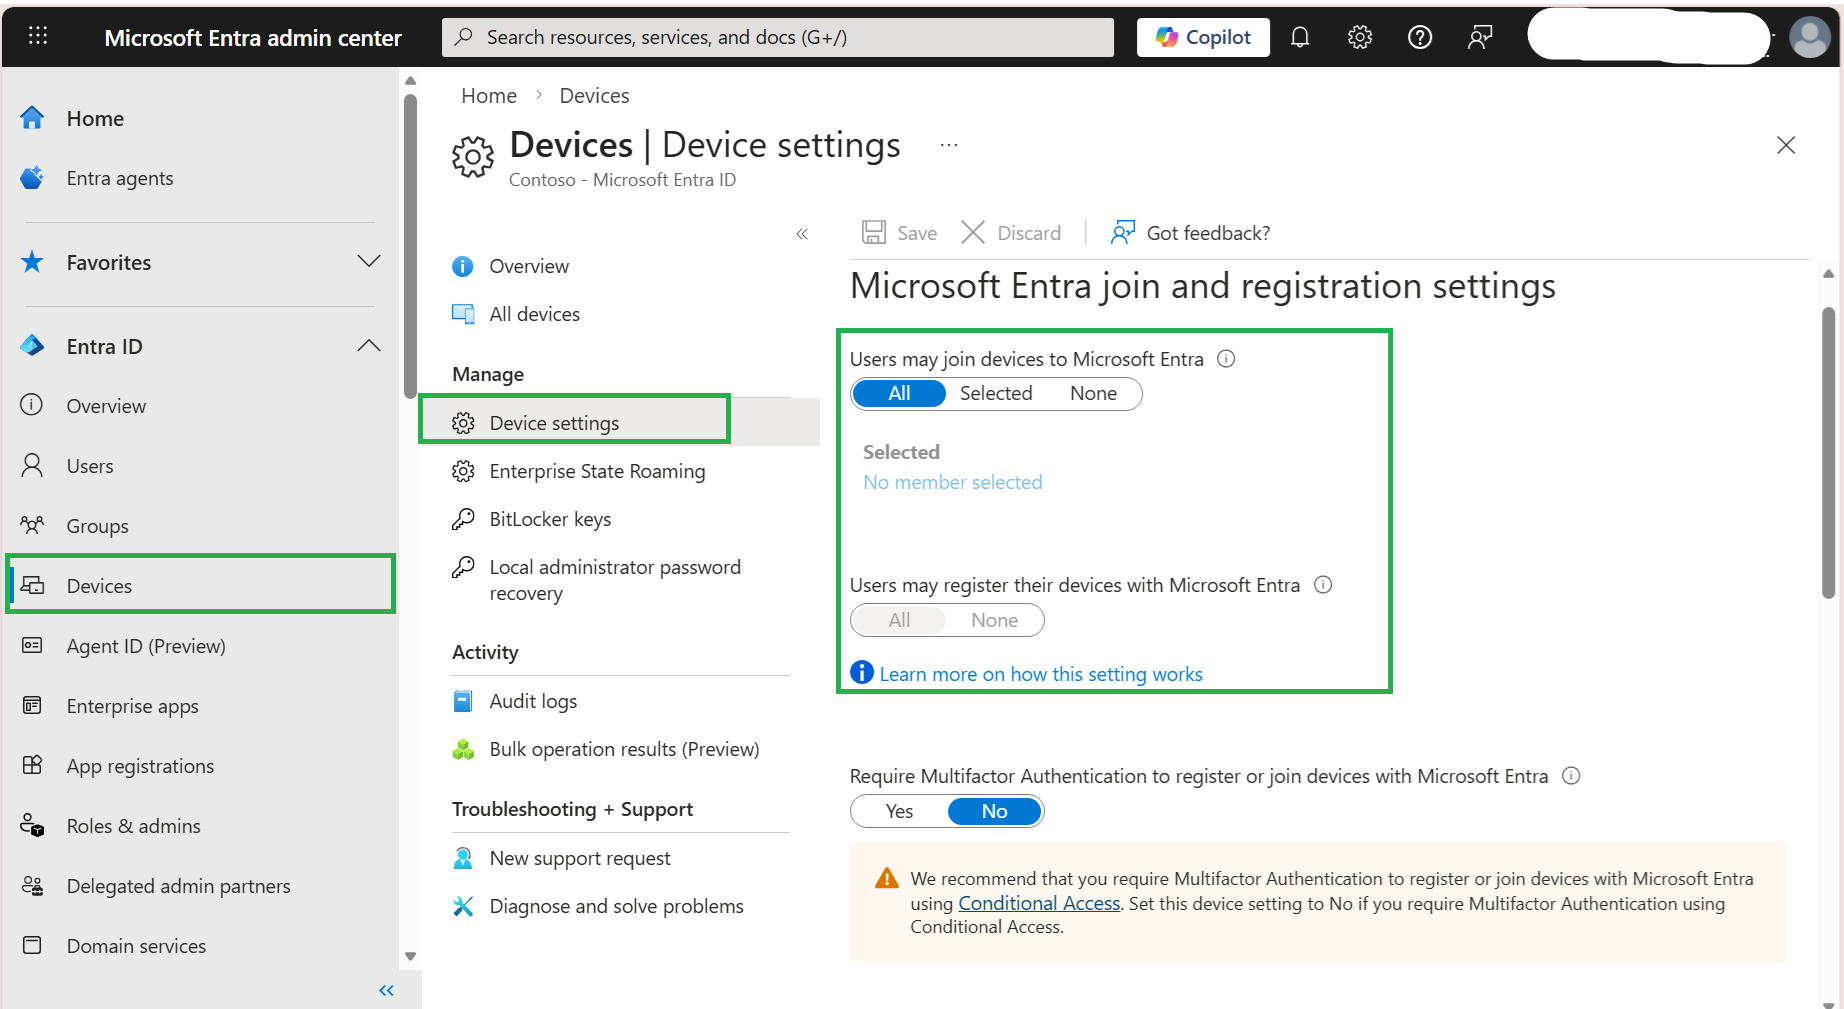Collapse the Devices resource menu

802,234
